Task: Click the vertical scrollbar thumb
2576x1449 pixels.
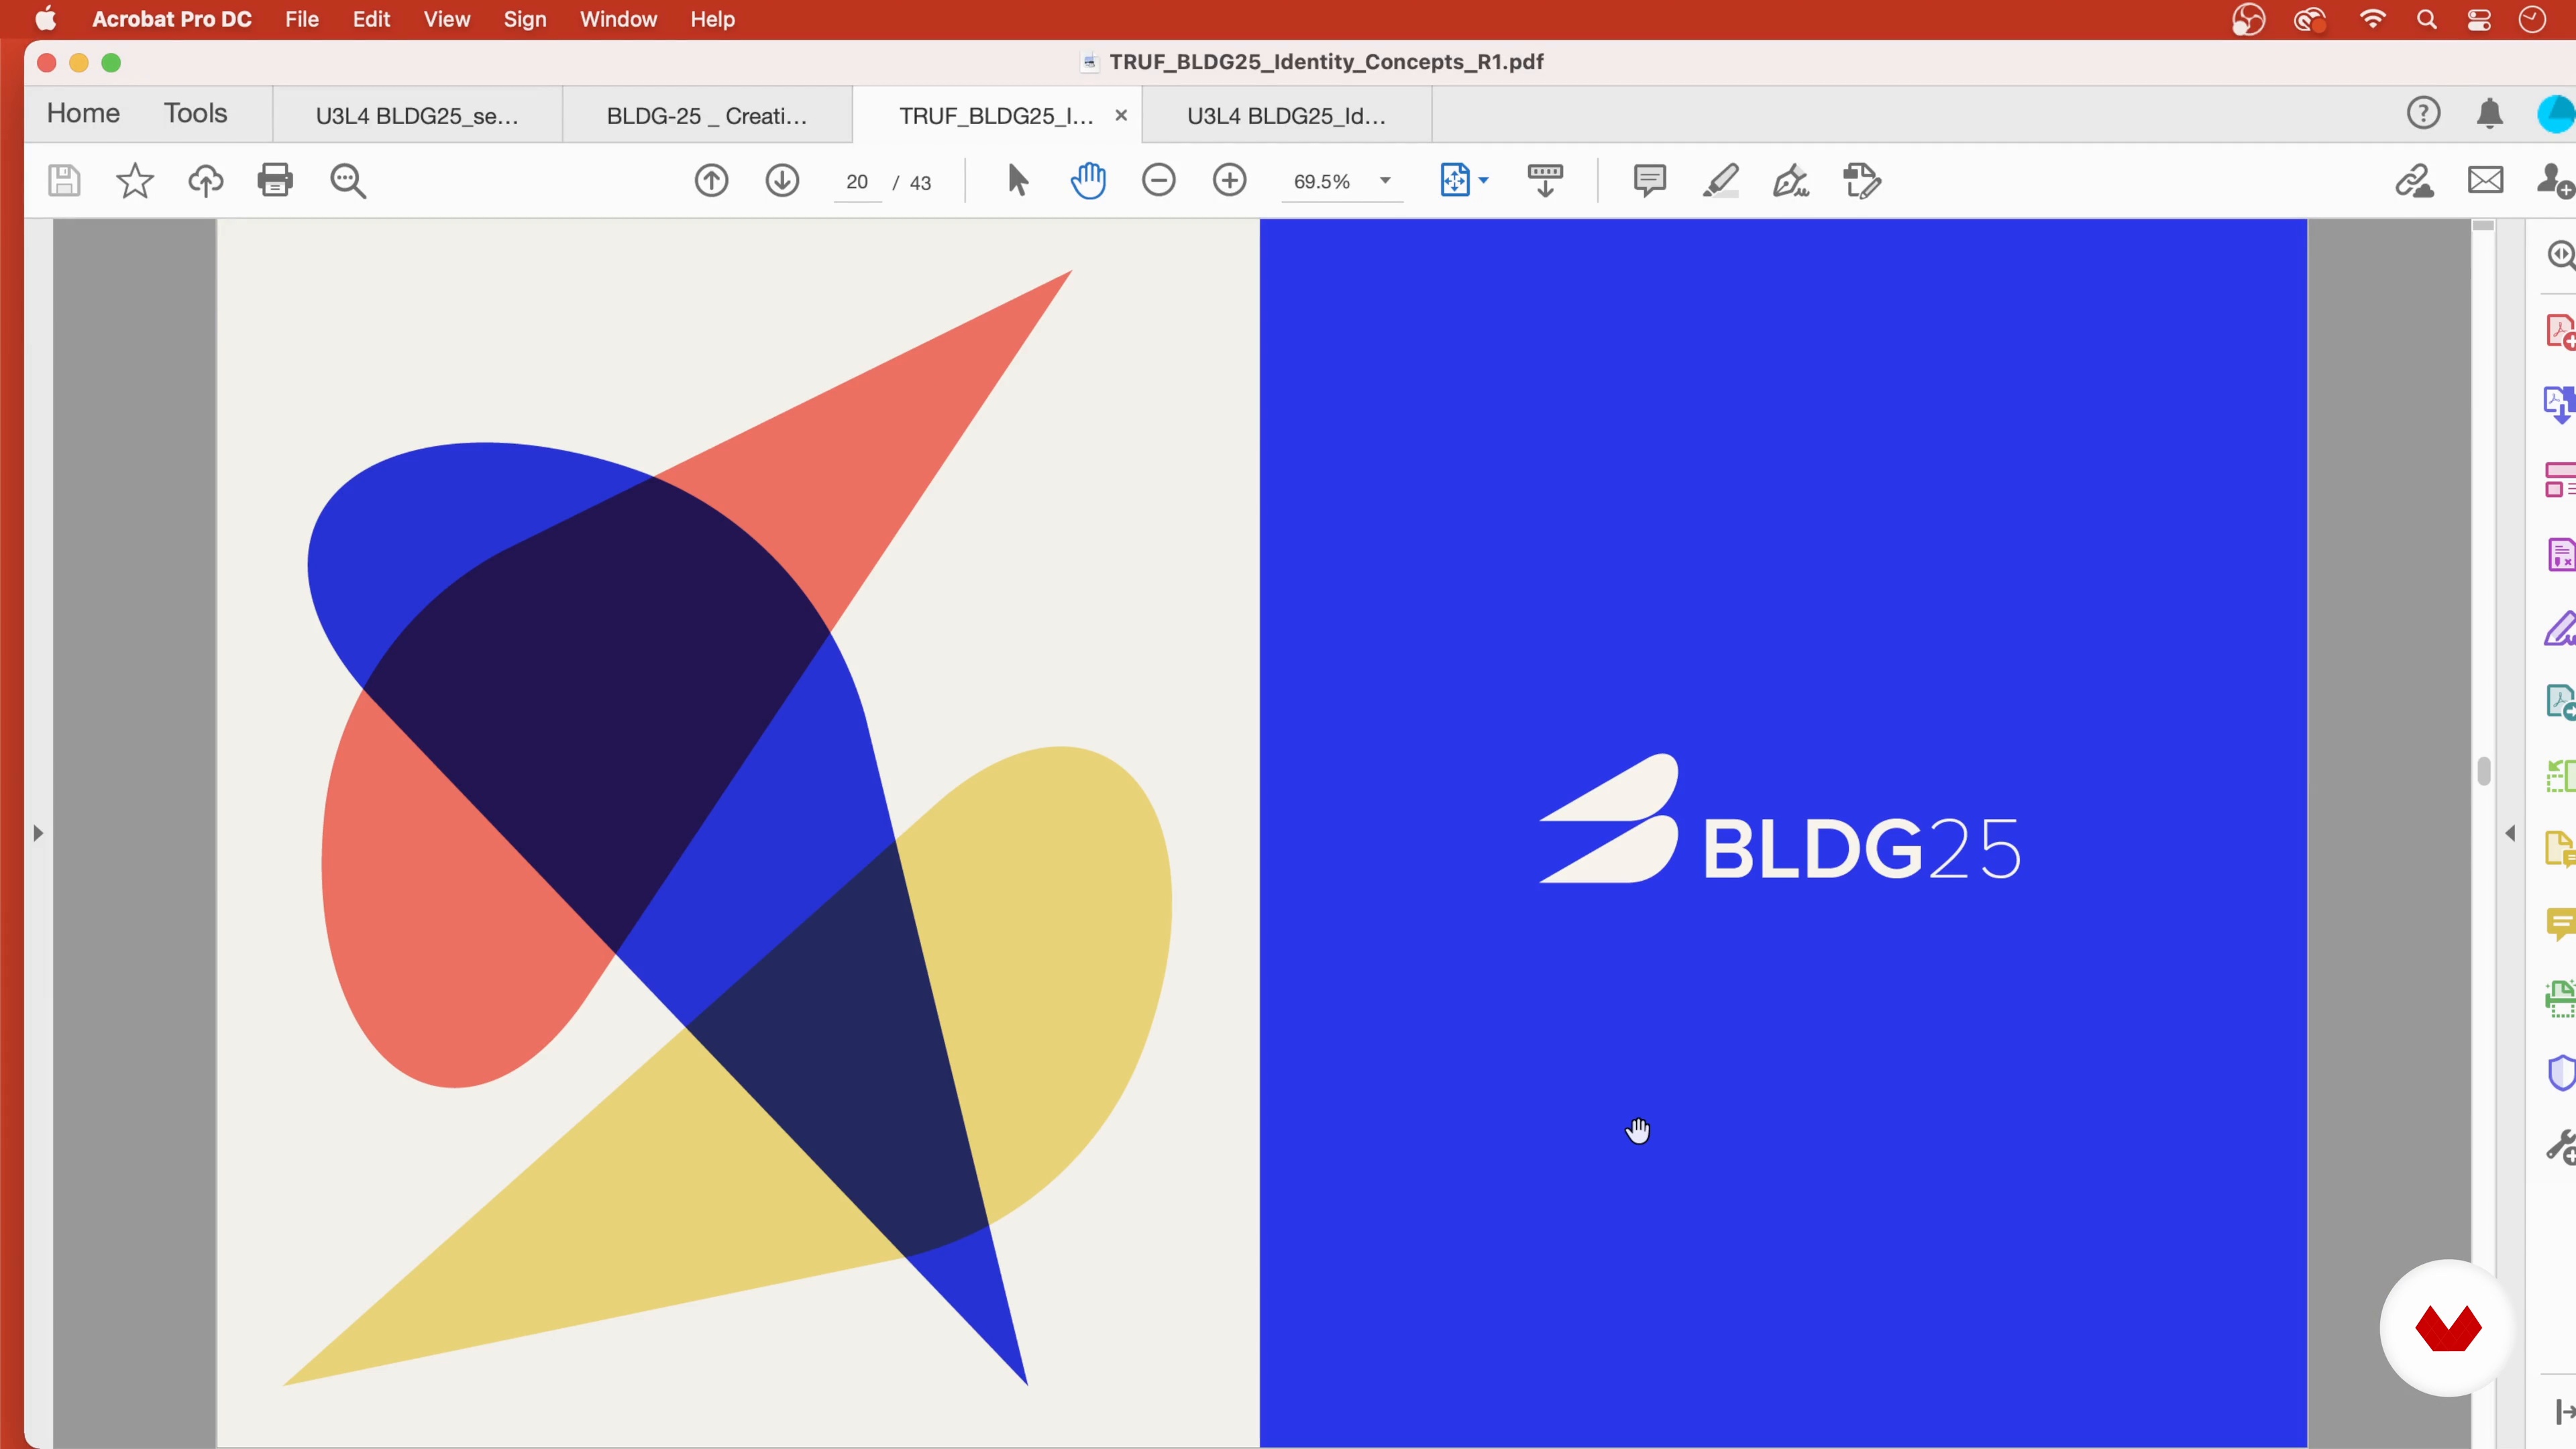Action: click(2483, 771)
